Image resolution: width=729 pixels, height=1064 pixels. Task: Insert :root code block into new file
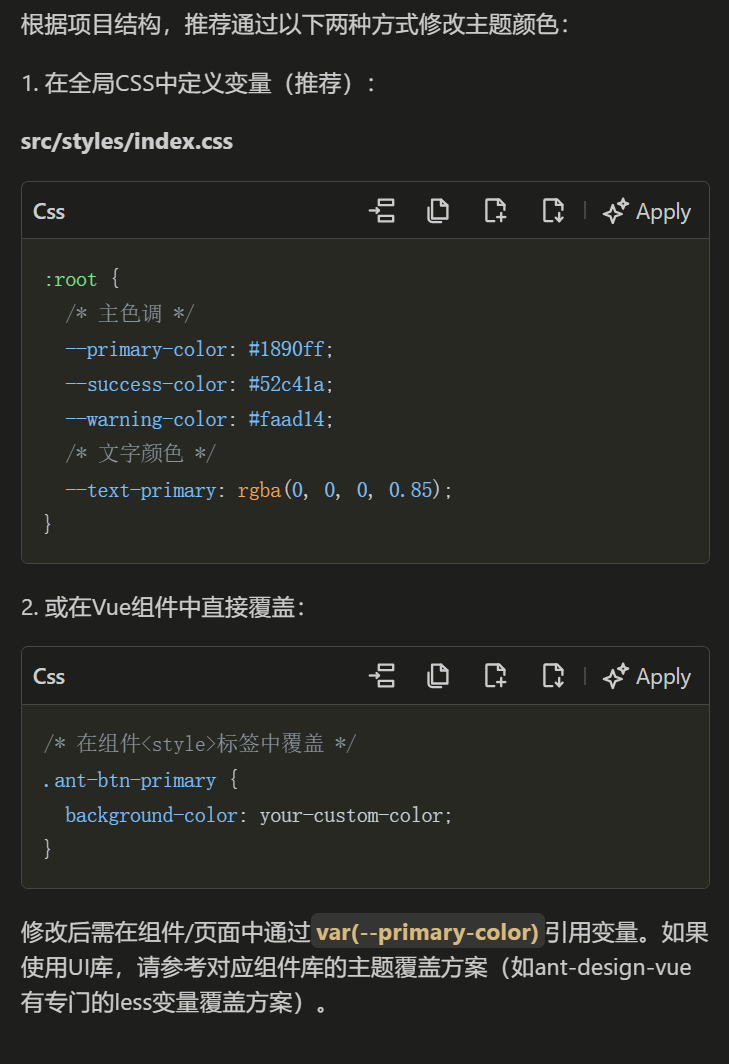[495, 211]
